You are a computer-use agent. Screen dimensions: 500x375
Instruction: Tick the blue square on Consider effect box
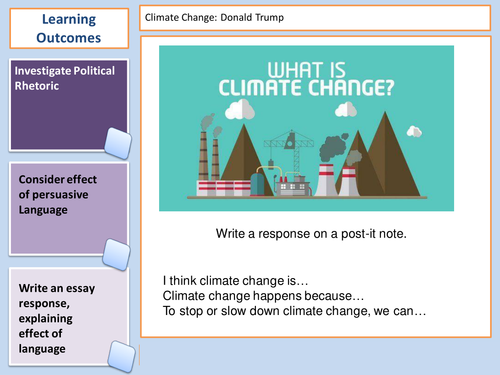point(116,254)
